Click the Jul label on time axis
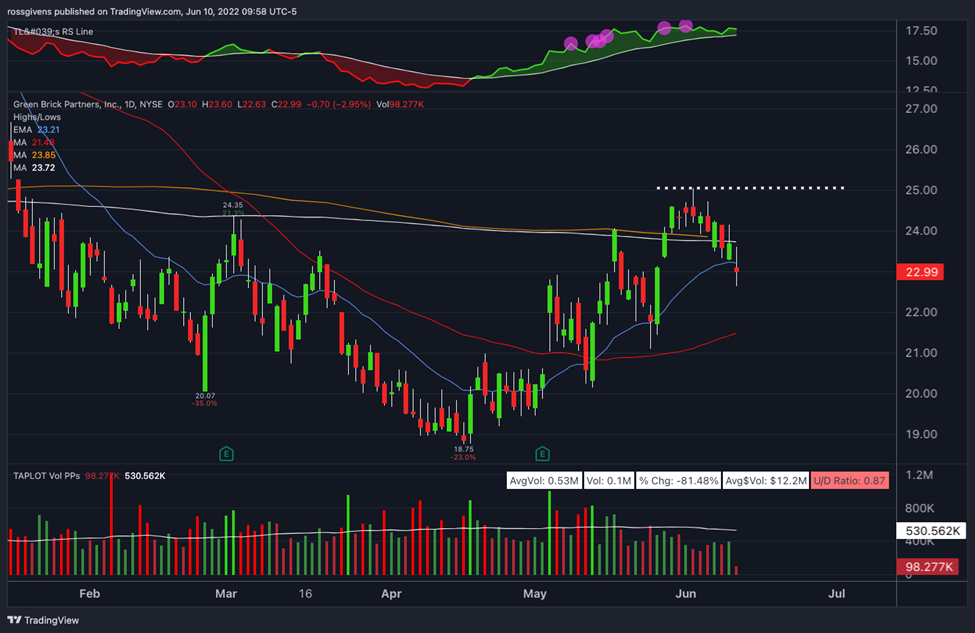 [x=836, y=594]
